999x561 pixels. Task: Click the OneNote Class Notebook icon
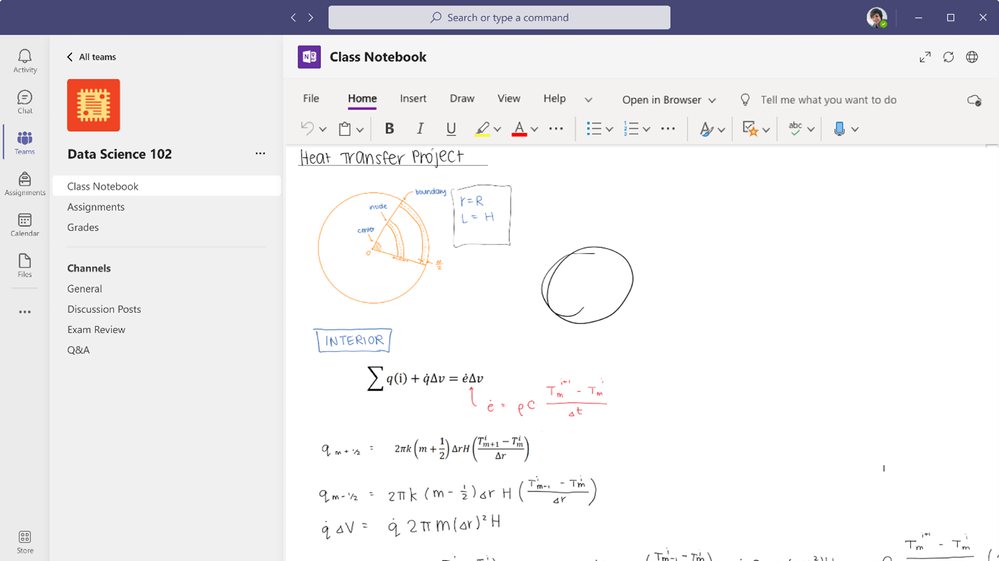pos(309,57)
